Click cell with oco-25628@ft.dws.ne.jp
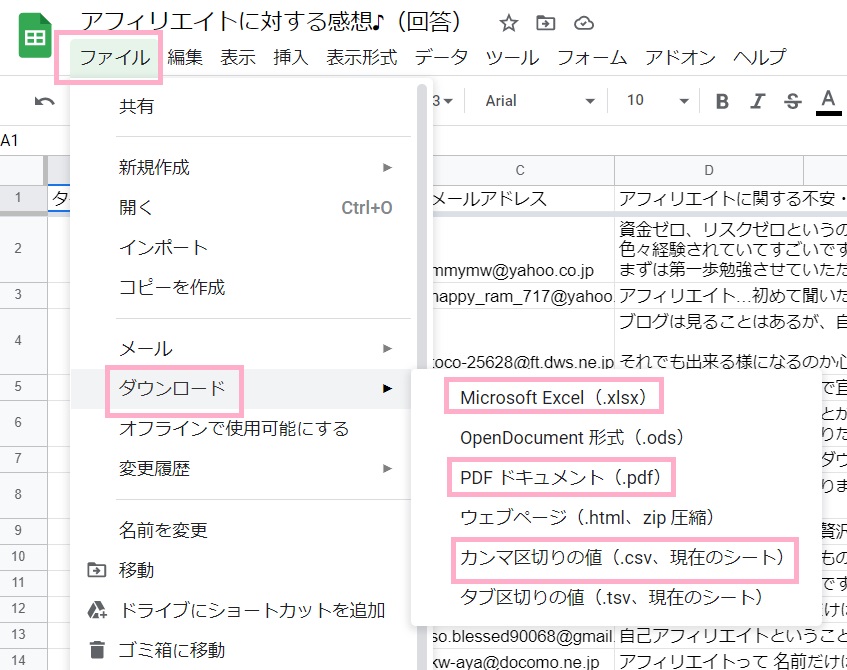Image resolution: width=847 pixels, height=670 pixels. 523,341
